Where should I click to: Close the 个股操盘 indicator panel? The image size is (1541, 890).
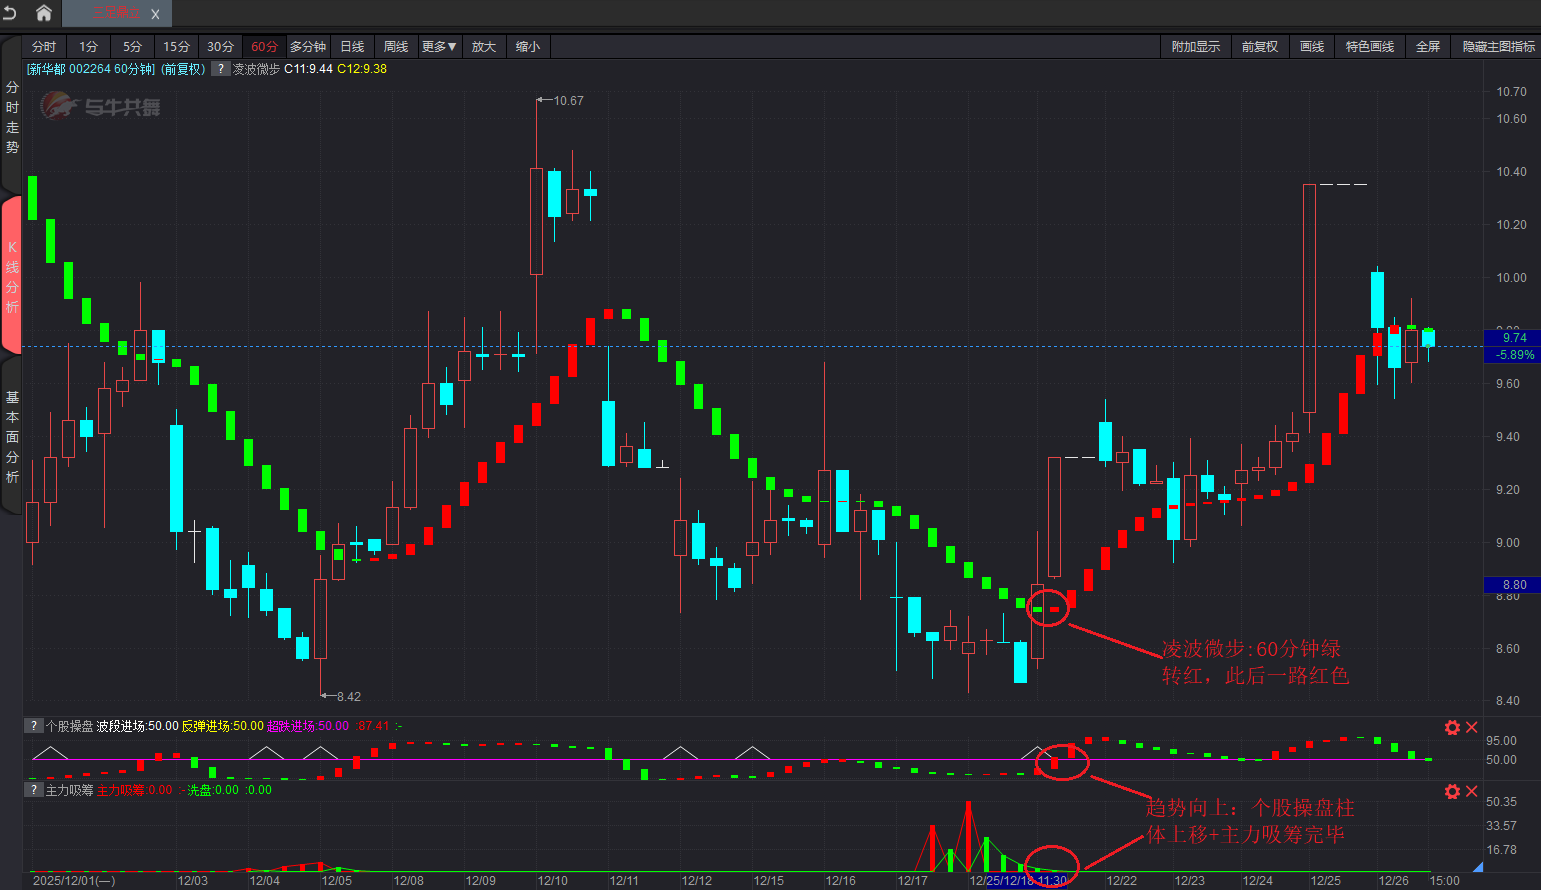[x=1472, y=727]
